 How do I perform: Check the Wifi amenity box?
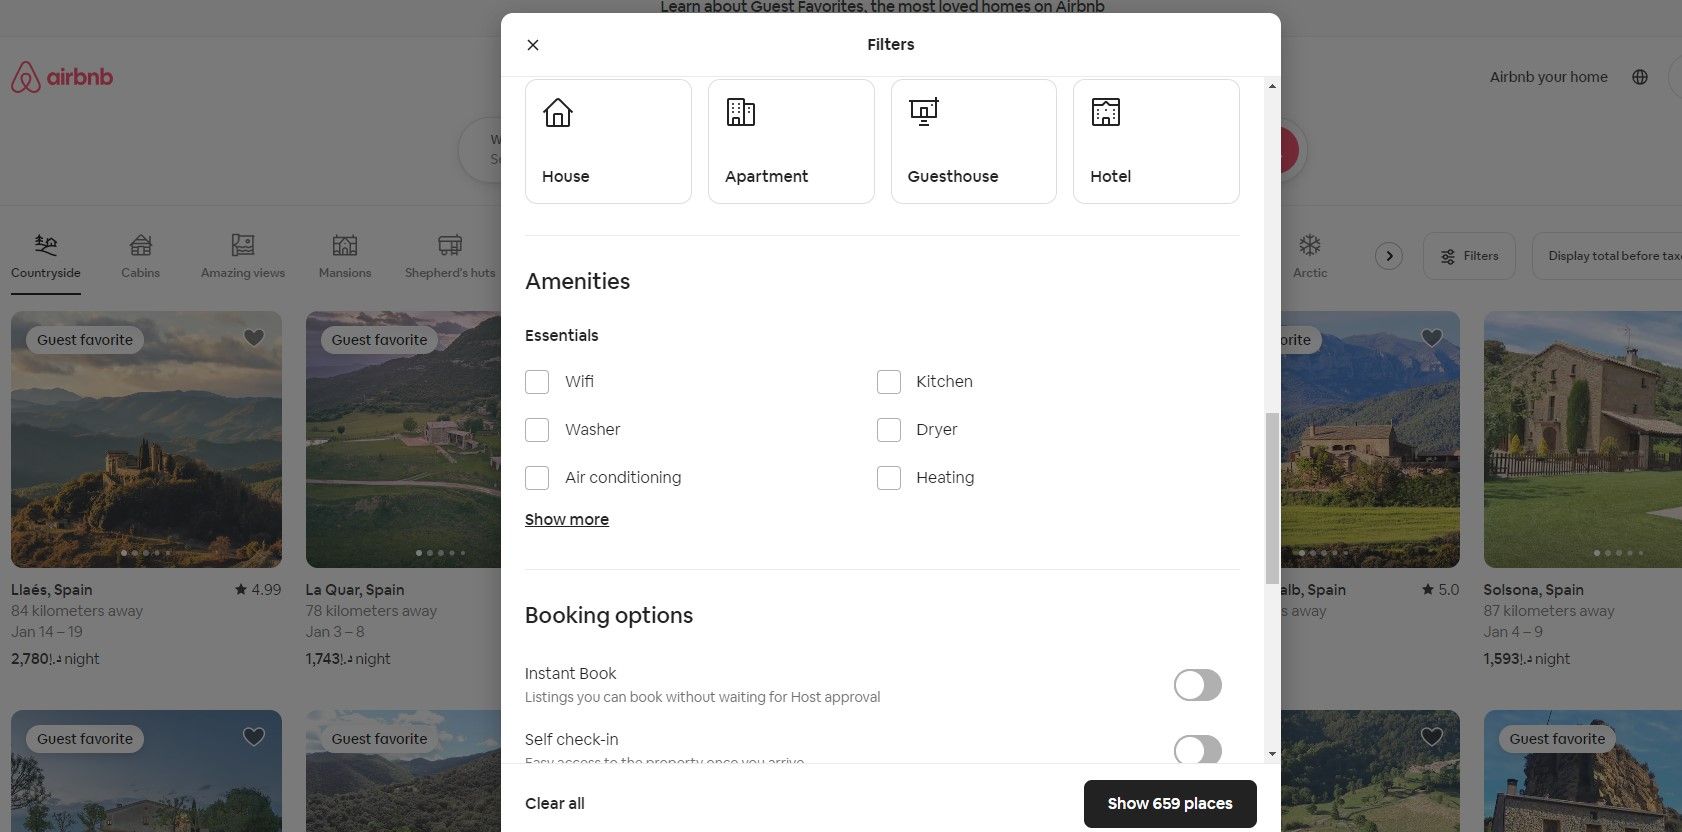[x=537, y=382]
